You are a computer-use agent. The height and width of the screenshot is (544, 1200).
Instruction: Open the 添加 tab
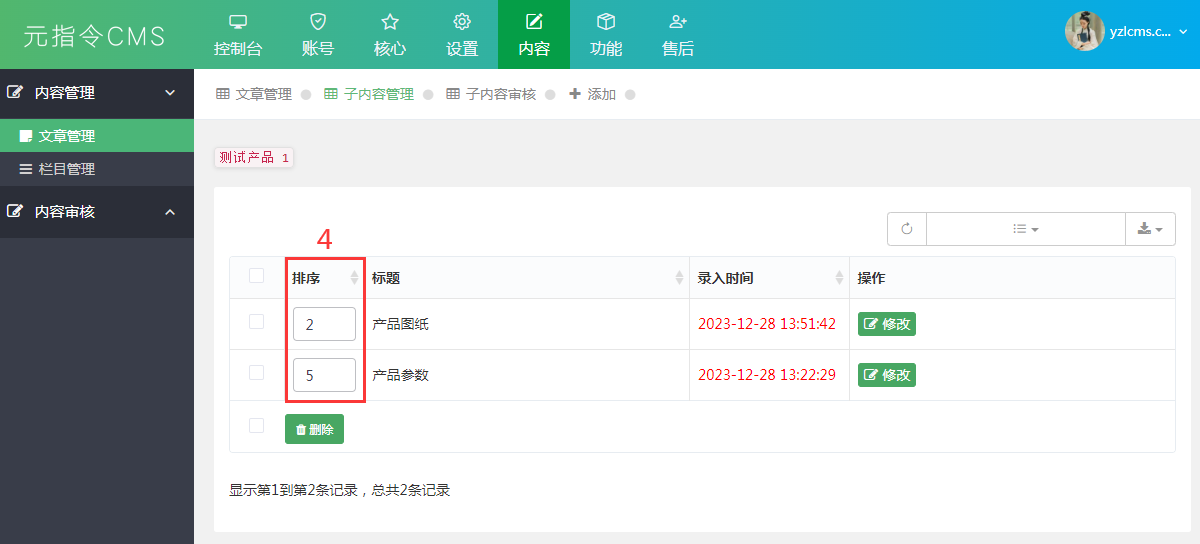(x=592, y=94)
